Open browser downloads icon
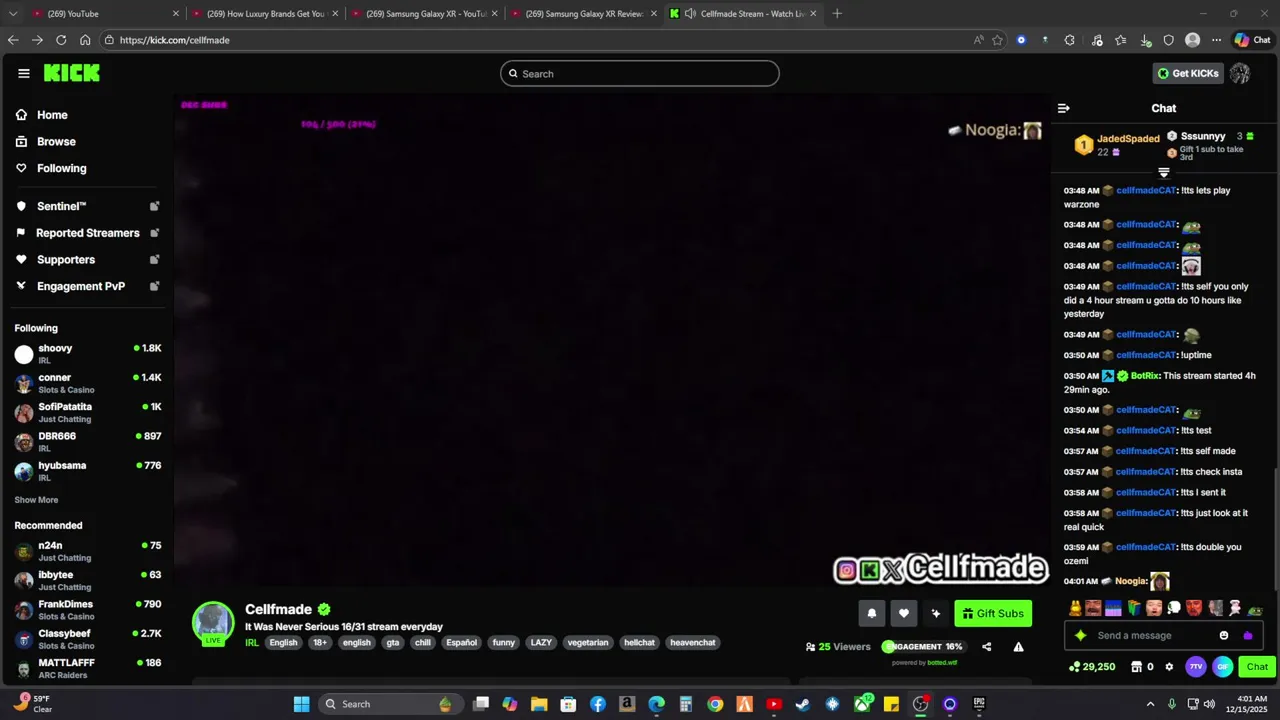Image resolution: width=1280 pixels, height=720 pixels. 1144,40
